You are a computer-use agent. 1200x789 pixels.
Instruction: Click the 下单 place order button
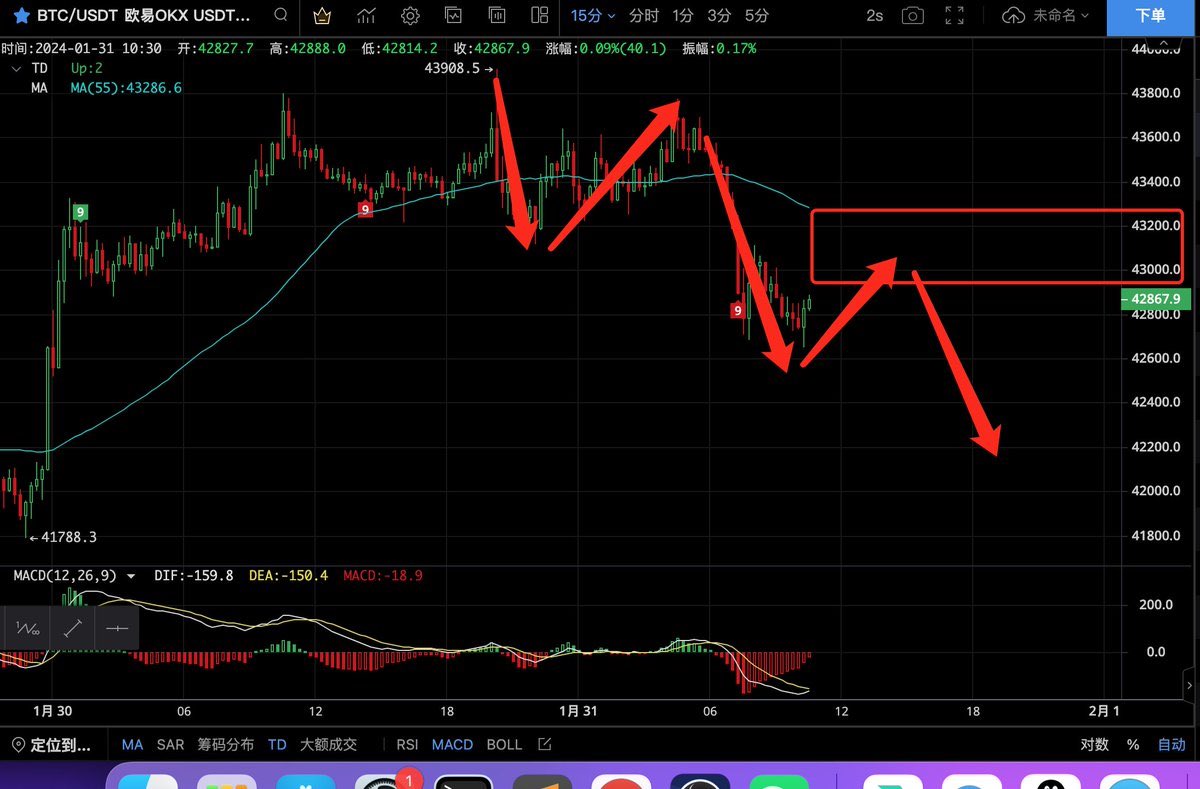tap(1151, 16)
